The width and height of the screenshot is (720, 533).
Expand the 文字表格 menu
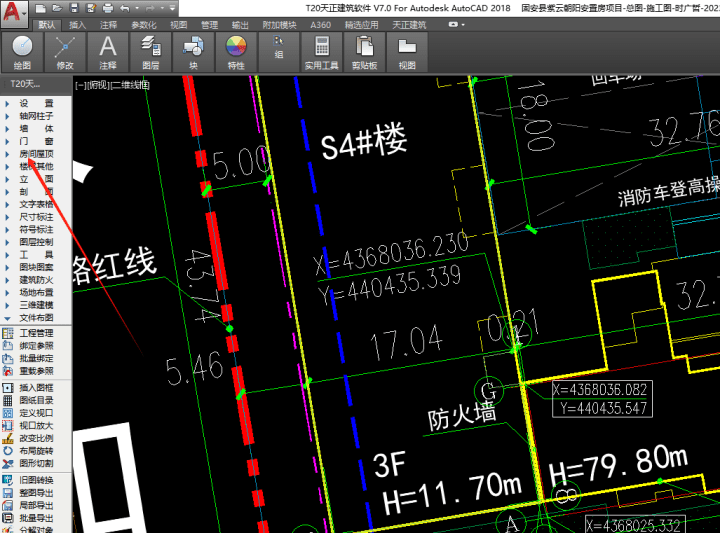click(x=36, y=204)
